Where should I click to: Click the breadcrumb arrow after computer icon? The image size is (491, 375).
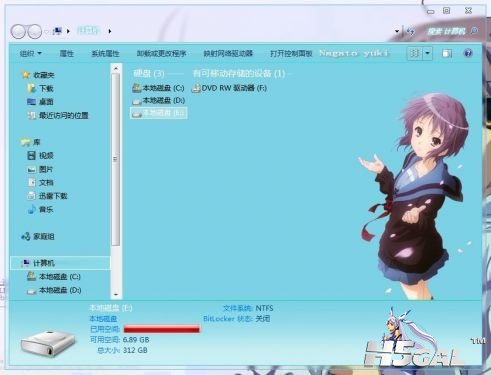68,31
